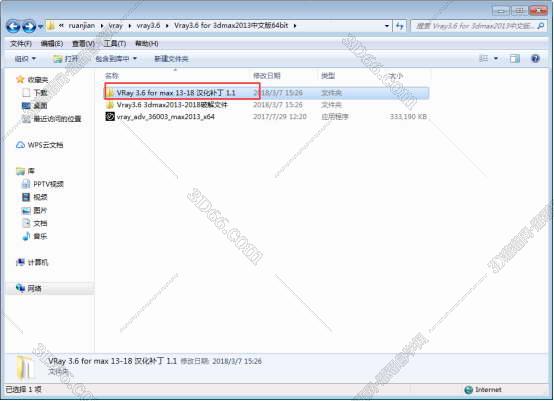Click the 打开 toolbar button
Image resolution: width=554 pixels, height=401 pixels.
click(65, 59)
